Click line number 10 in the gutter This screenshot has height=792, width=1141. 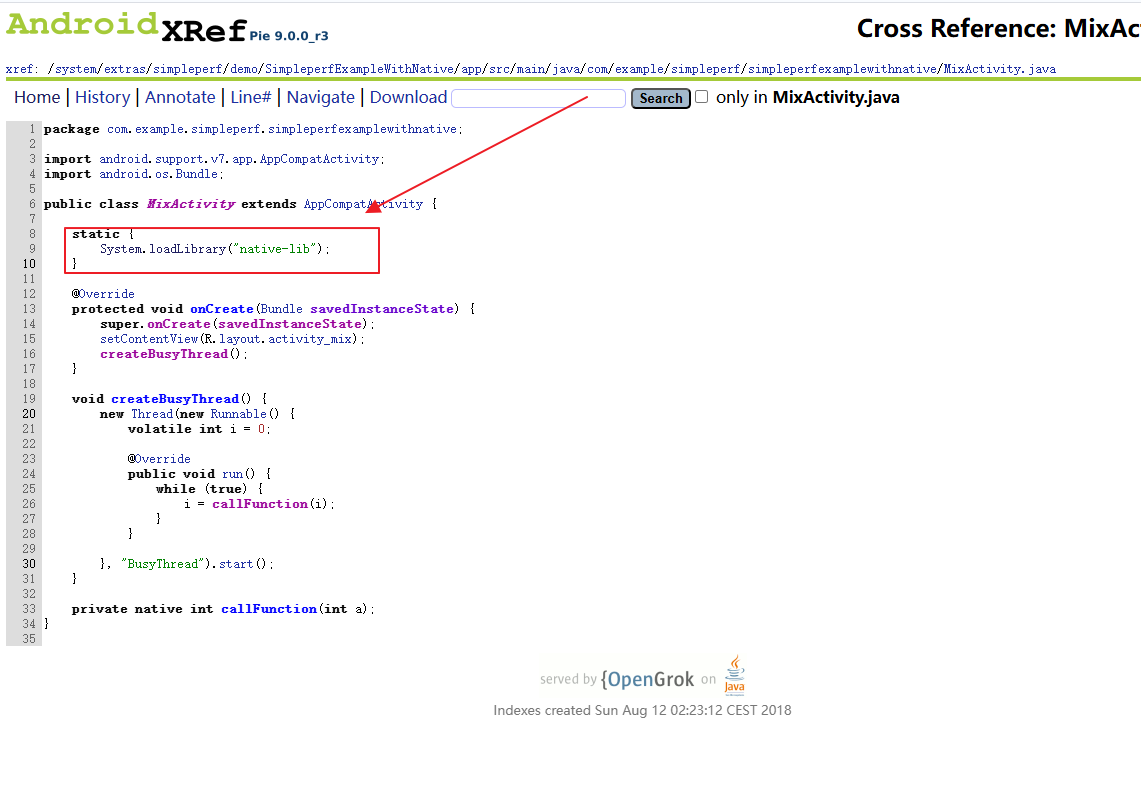pos(28,264)
